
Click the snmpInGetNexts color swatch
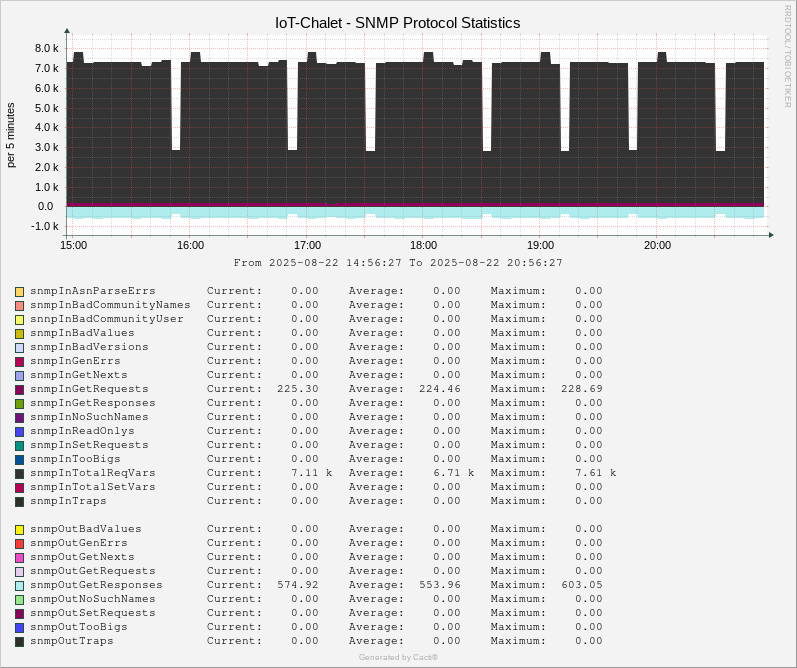tap(19, 376)
